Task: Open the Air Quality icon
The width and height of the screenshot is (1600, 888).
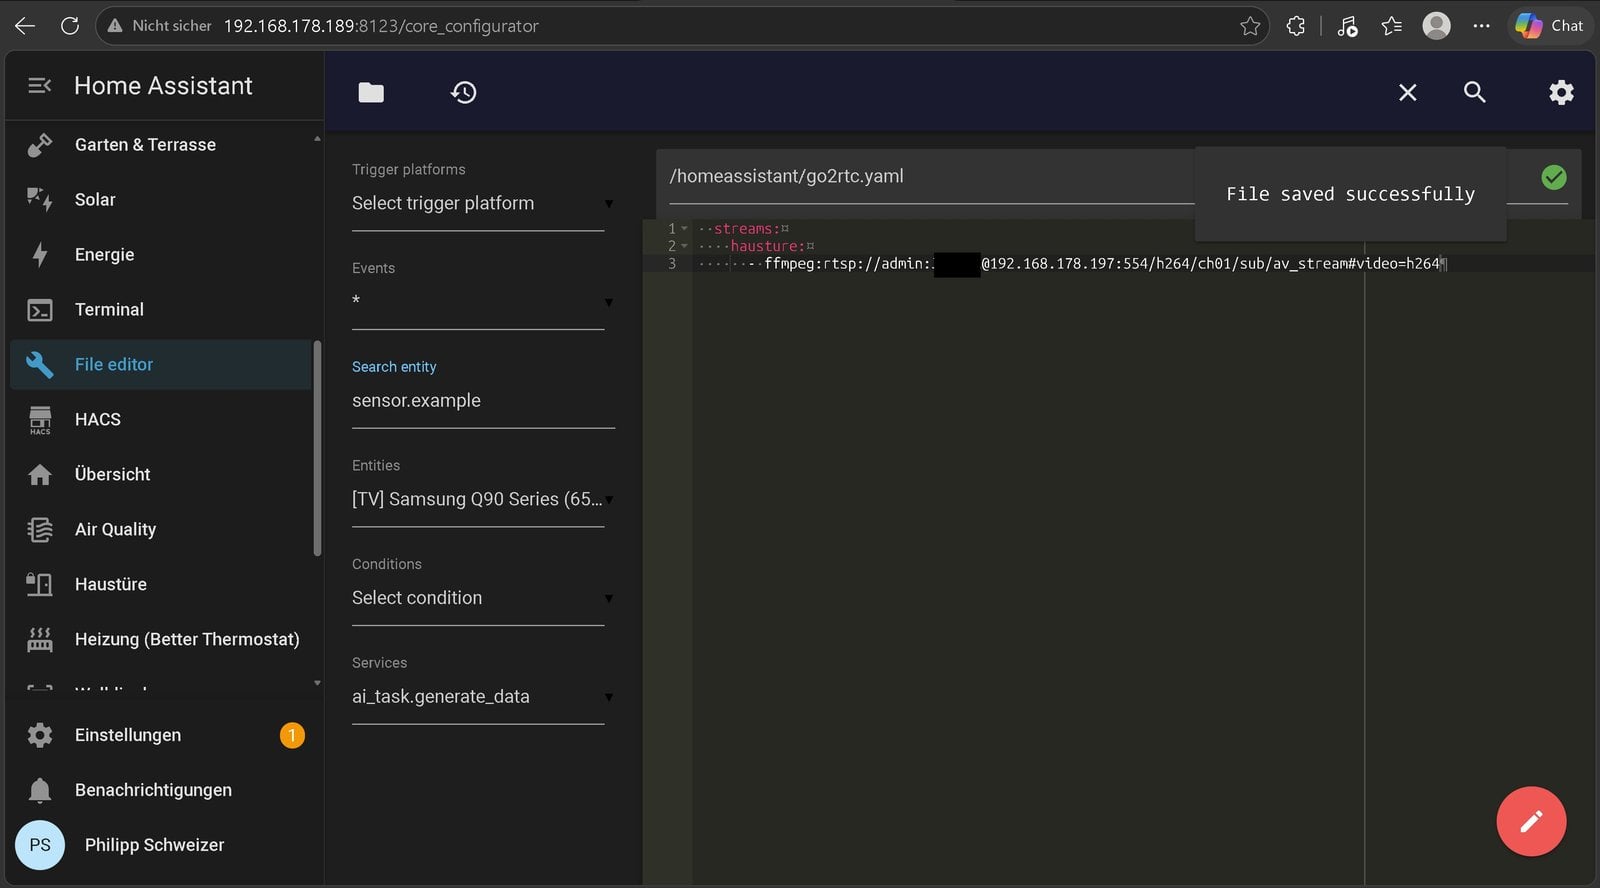Action: [40, 530]
